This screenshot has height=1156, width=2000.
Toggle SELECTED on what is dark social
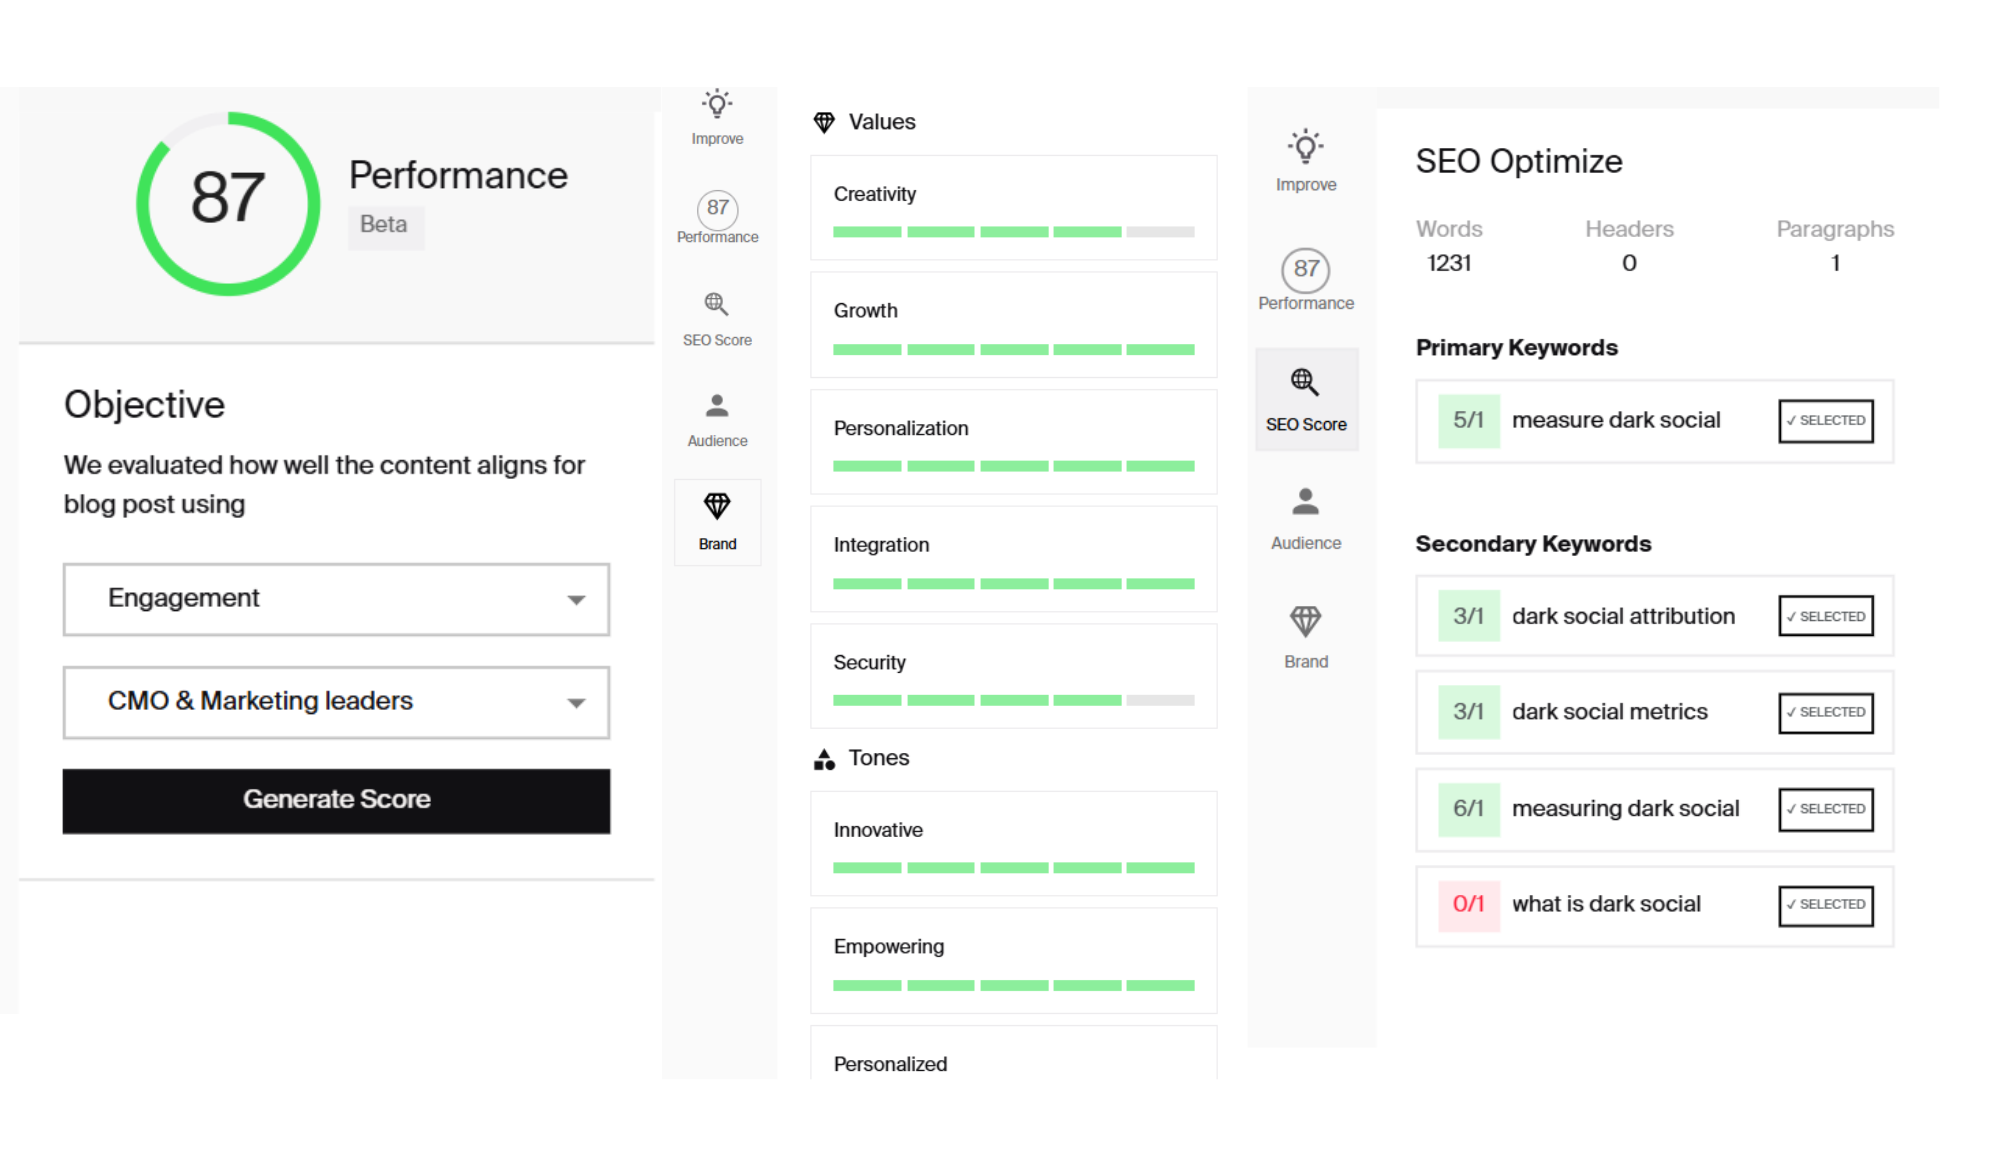pyautogui.click(x=1825, y=905)
